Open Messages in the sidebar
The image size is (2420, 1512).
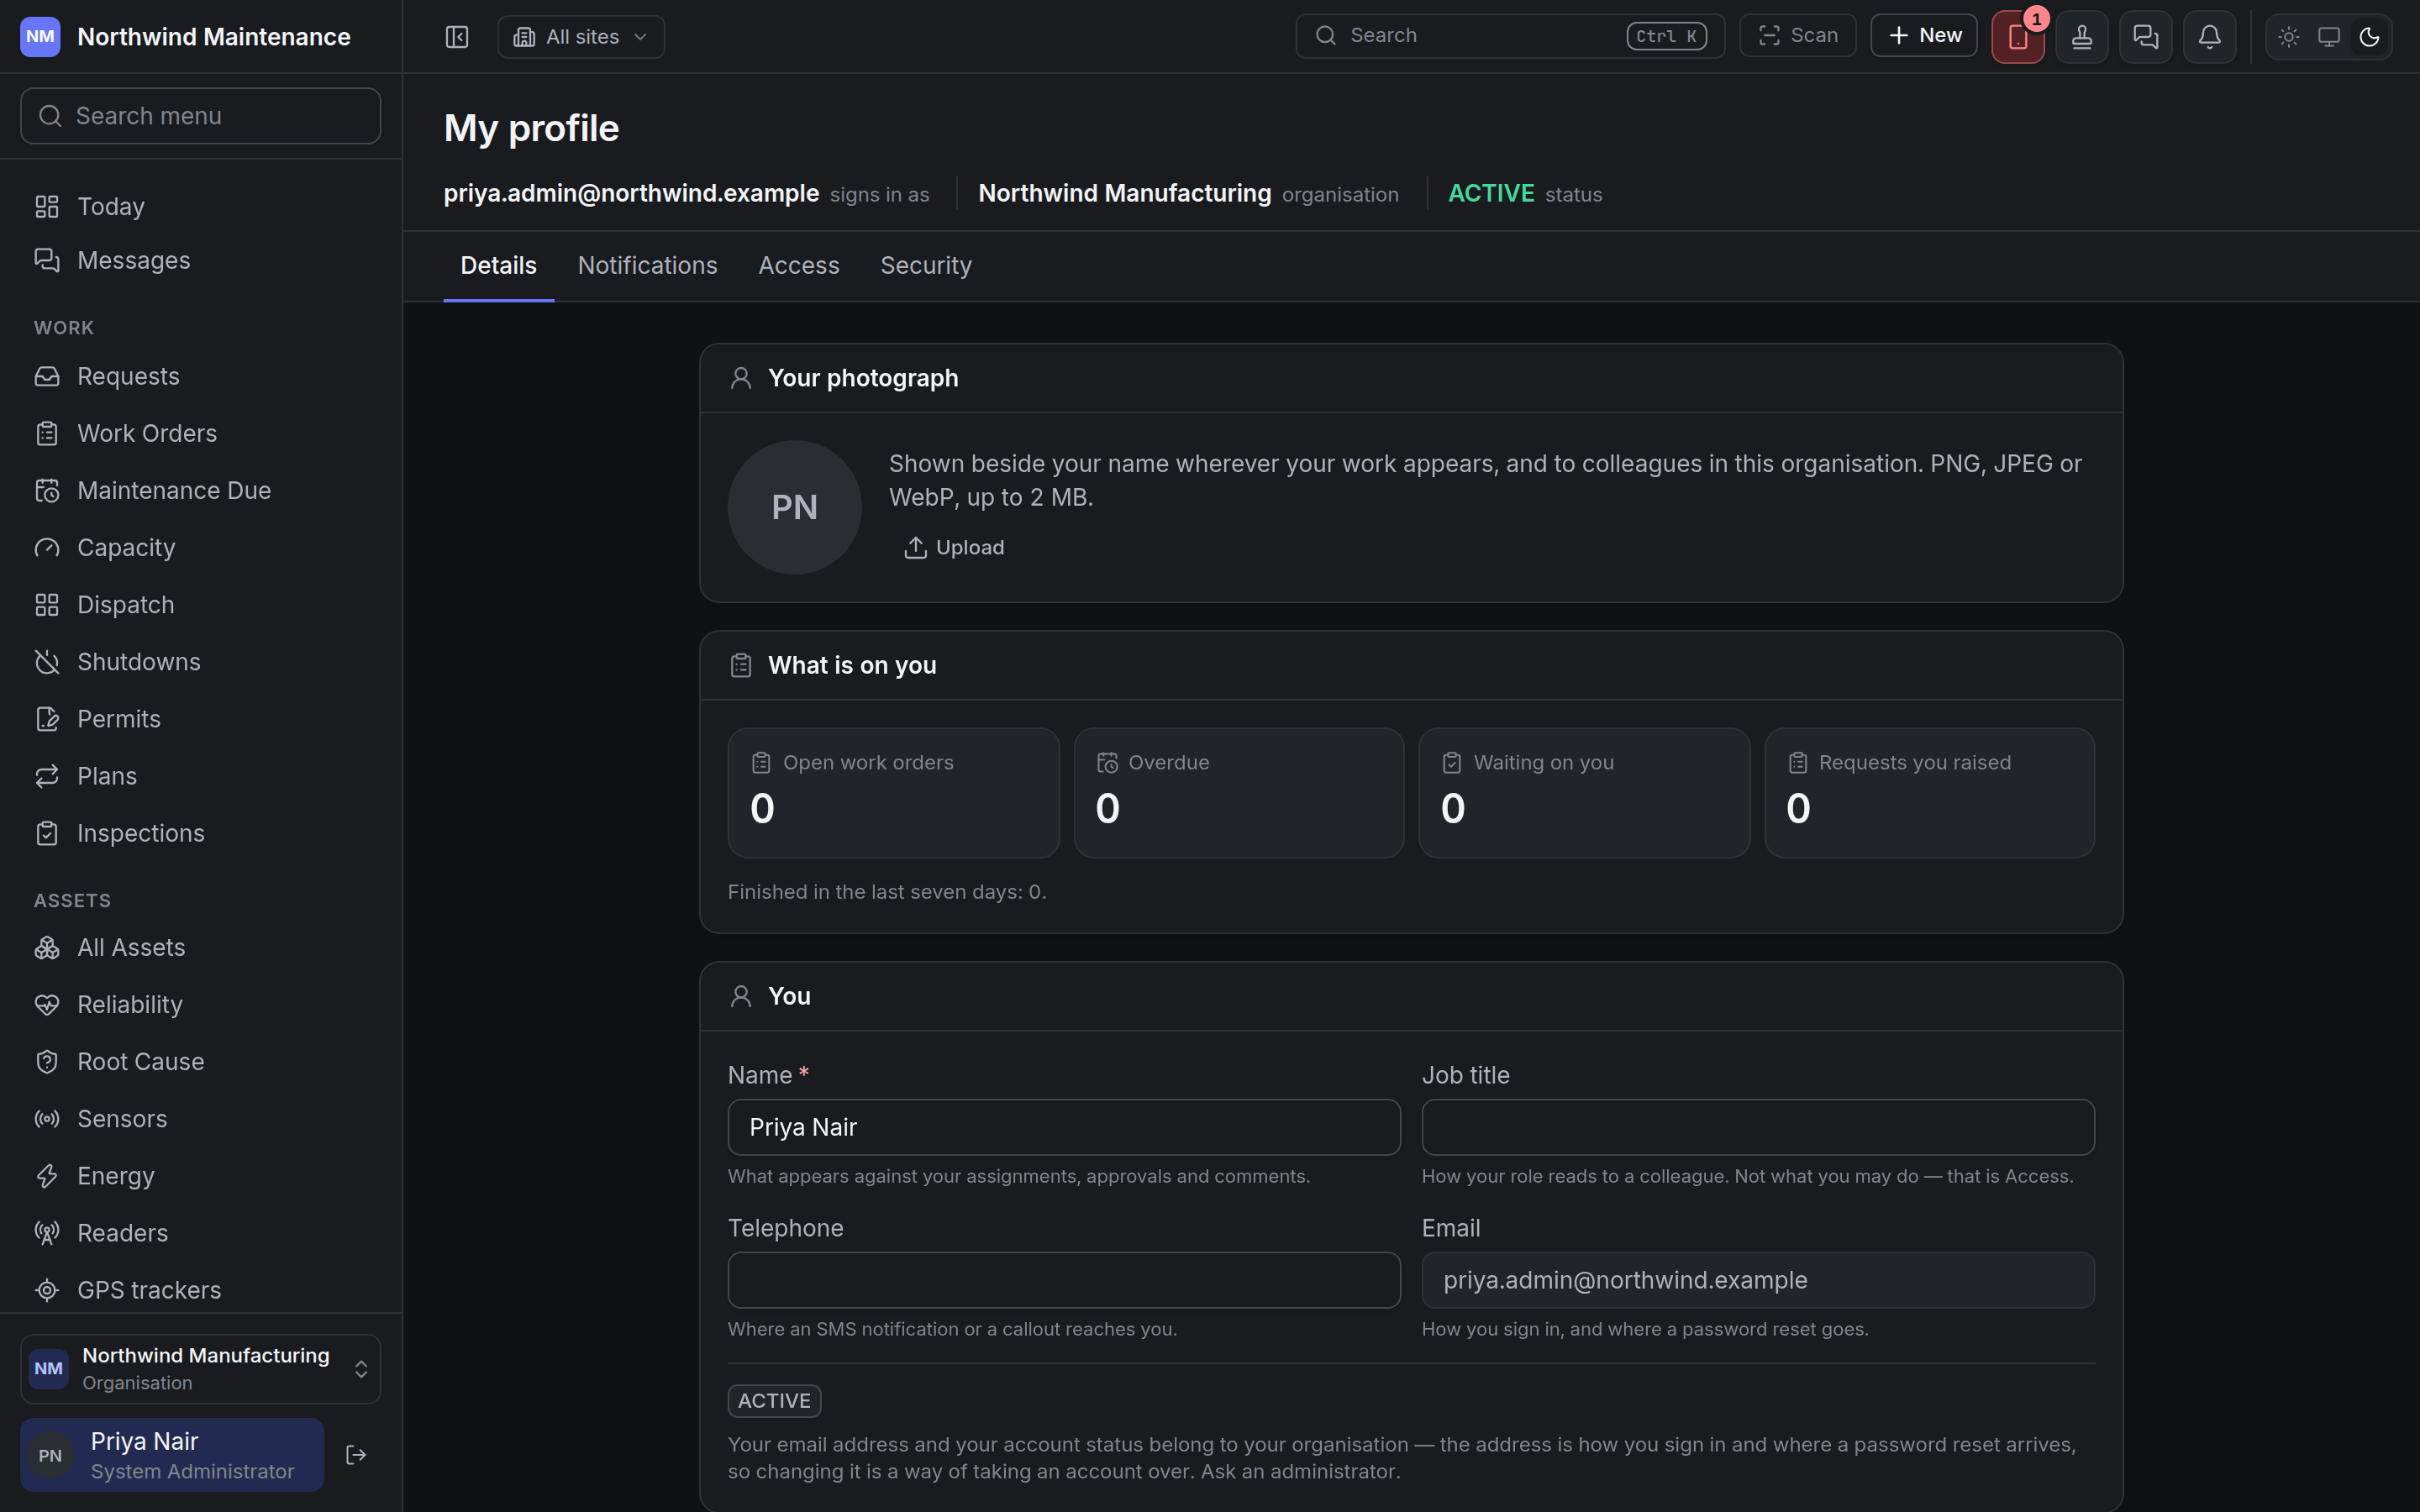(x=201, y=260)
